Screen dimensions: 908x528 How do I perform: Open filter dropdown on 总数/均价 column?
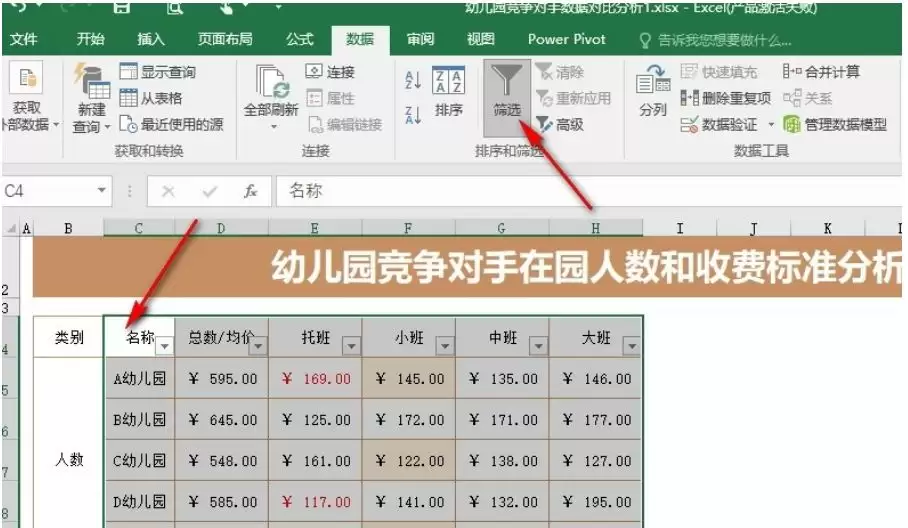pyautogui.click(x=258, y=346)
